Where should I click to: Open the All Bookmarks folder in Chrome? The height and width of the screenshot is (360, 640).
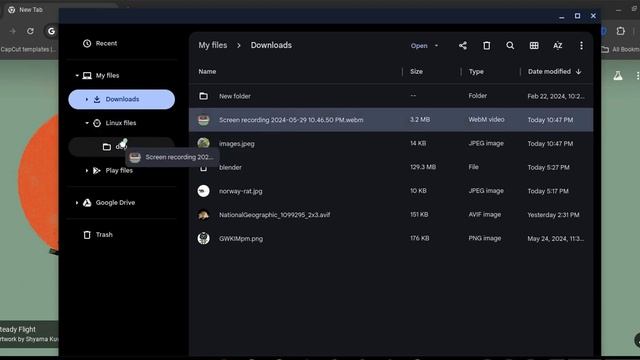(x=621, y=49)
